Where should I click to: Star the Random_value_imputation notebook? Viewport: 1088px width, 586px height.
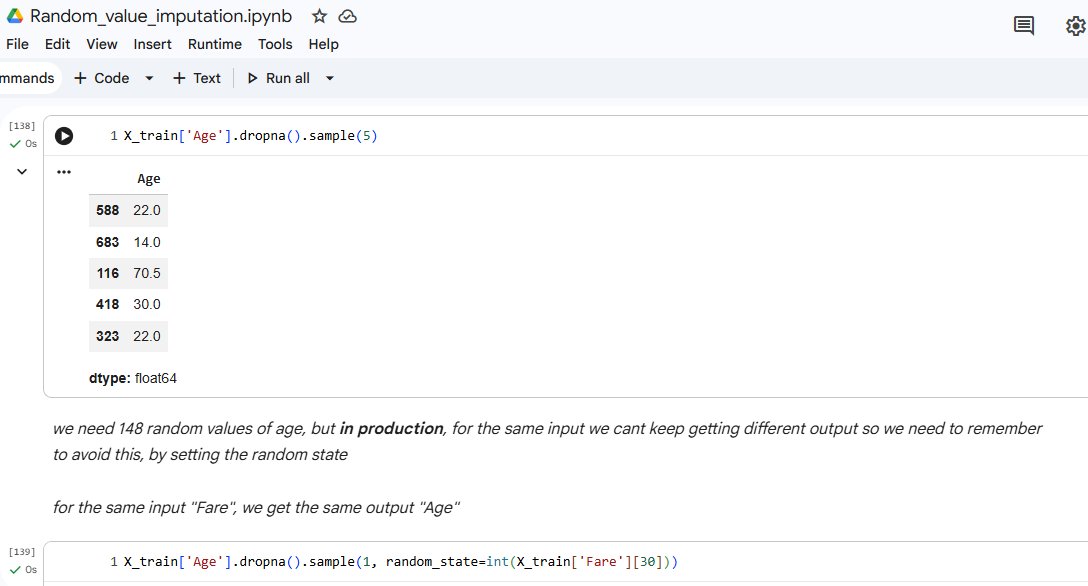[319, 16]
